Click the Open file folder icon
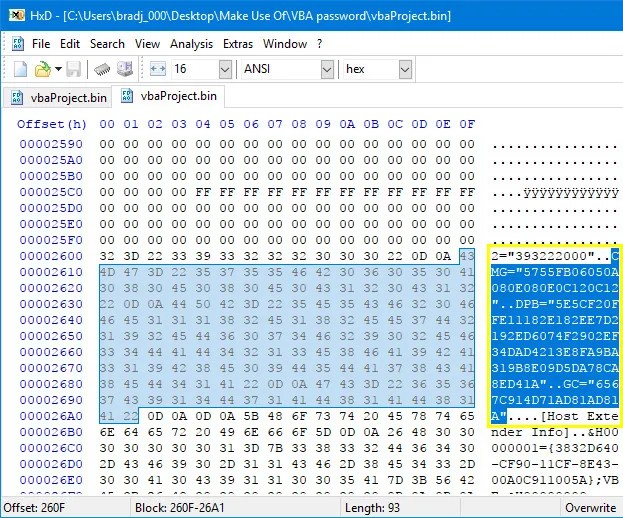Image resolution: width=623 pixels, height=518 pixels. pyautogui.click(x=43, y=69)
